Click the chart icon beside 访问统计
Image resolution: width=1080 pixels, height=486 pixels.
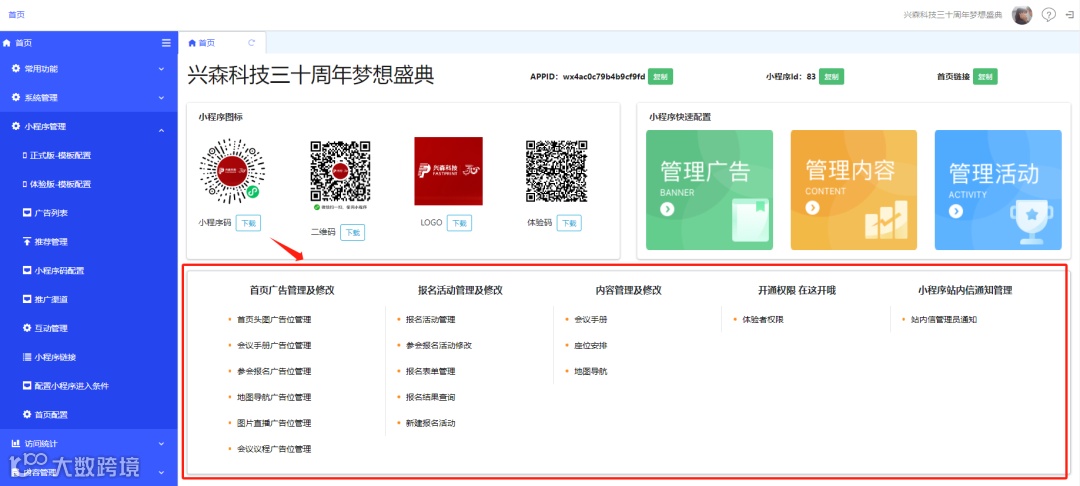(x=17, y=443)
